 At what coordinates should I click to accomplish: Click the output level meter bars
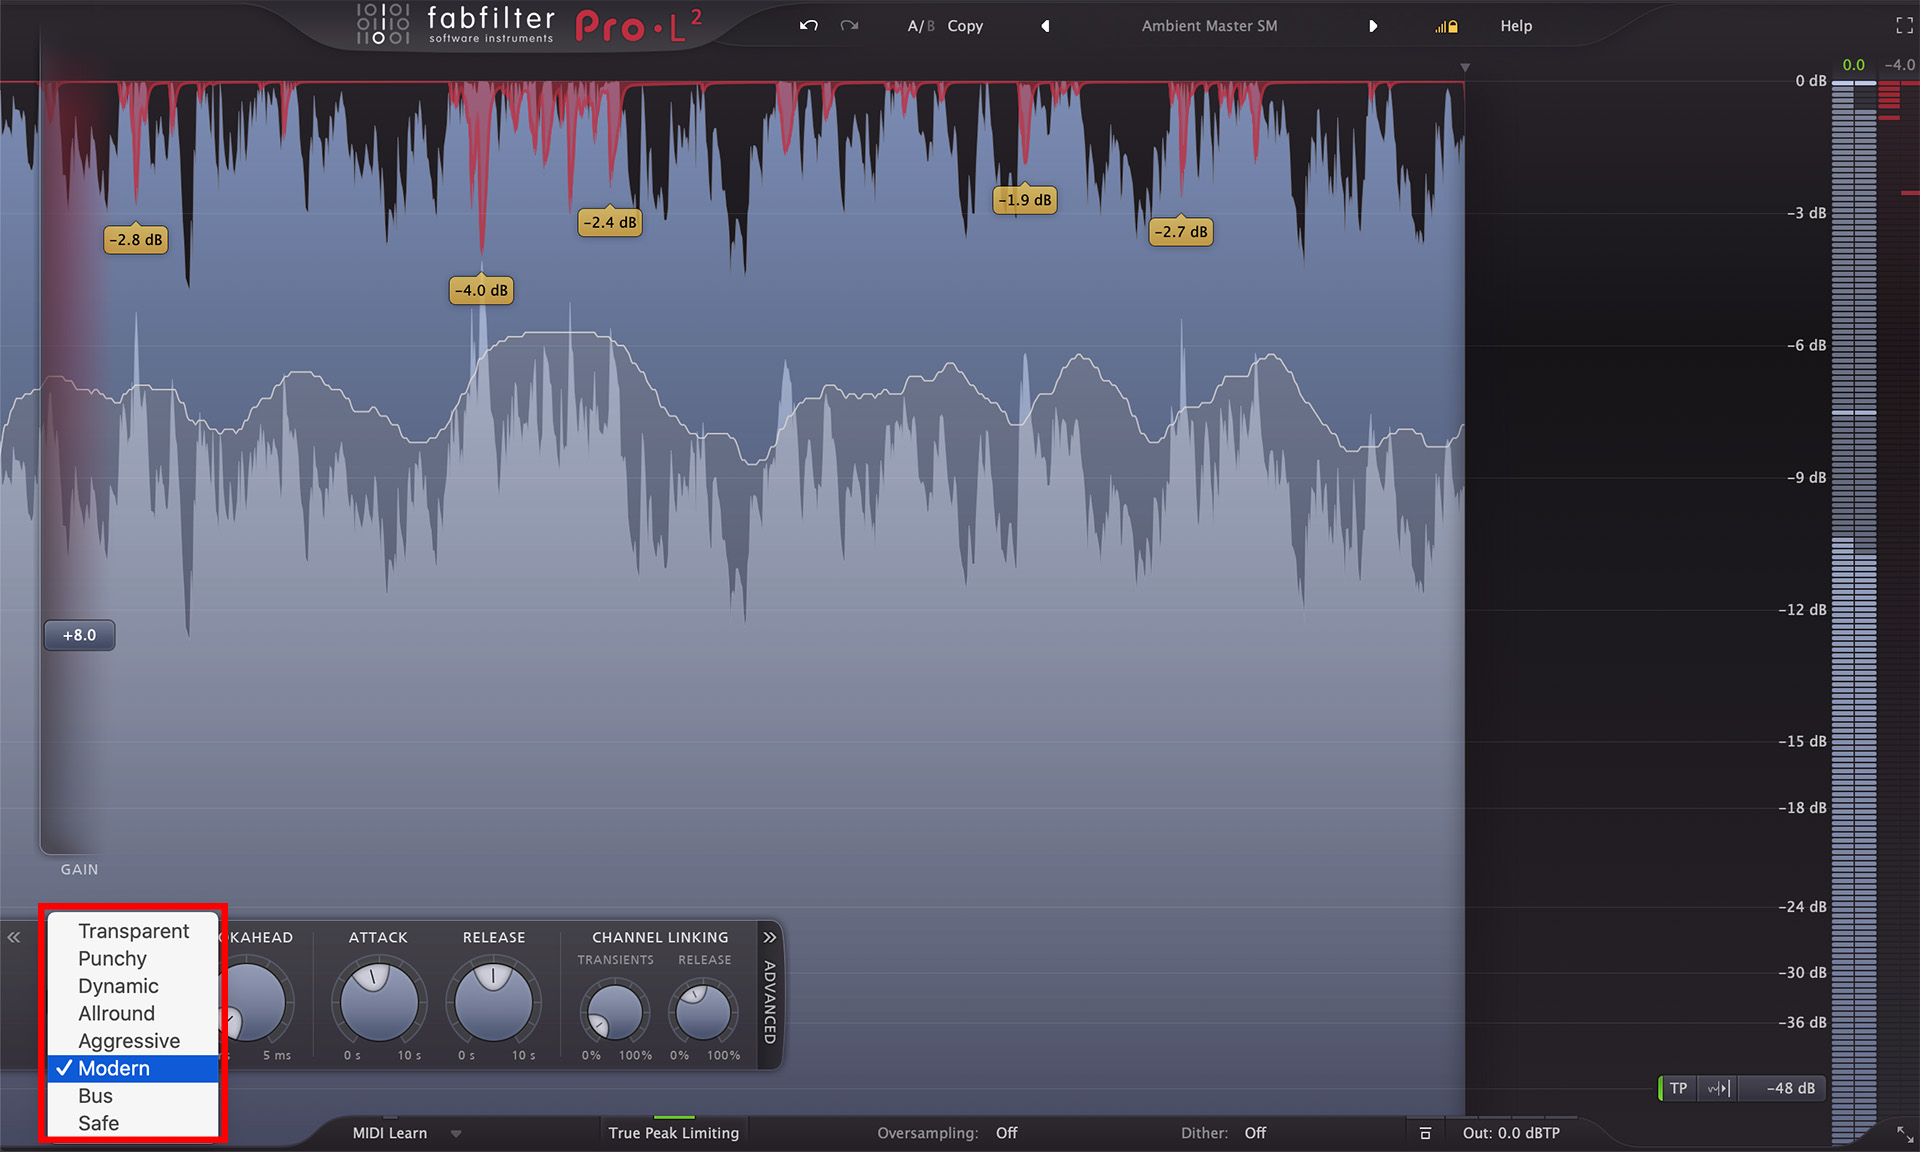(x=1854, y=610)
